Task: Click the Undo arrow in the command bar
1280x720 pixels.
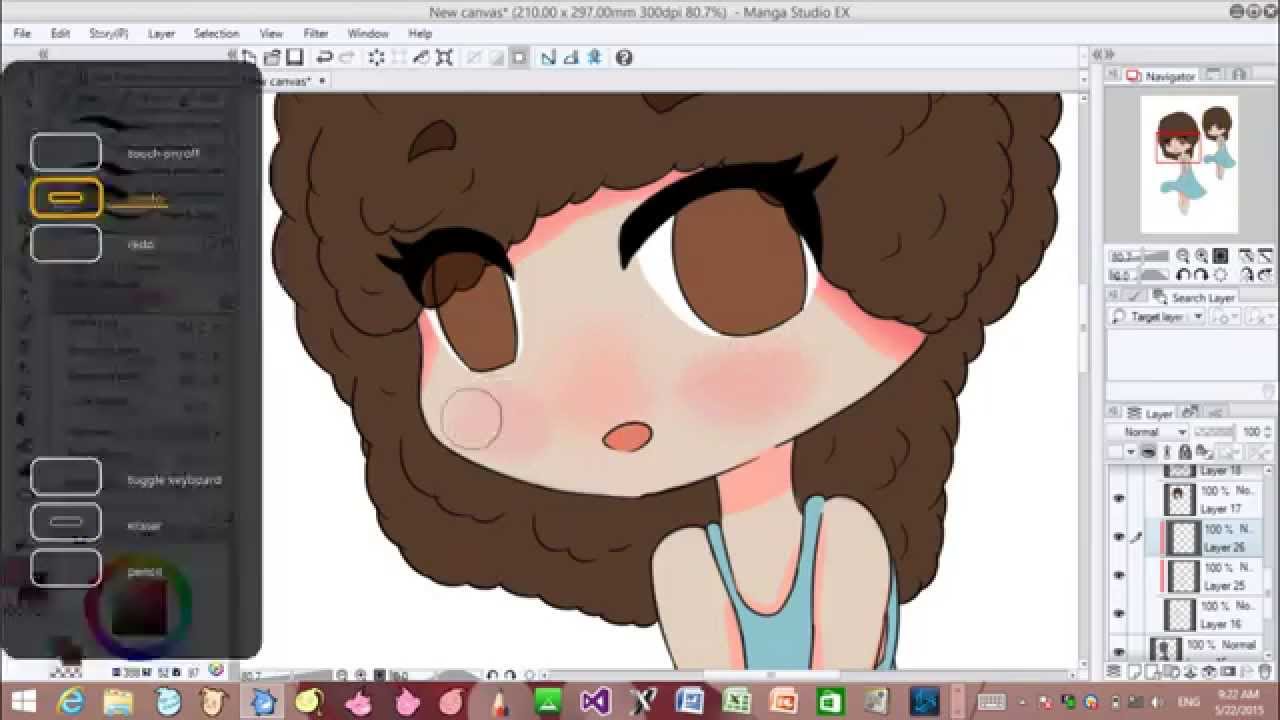Action: click(324, 58)
